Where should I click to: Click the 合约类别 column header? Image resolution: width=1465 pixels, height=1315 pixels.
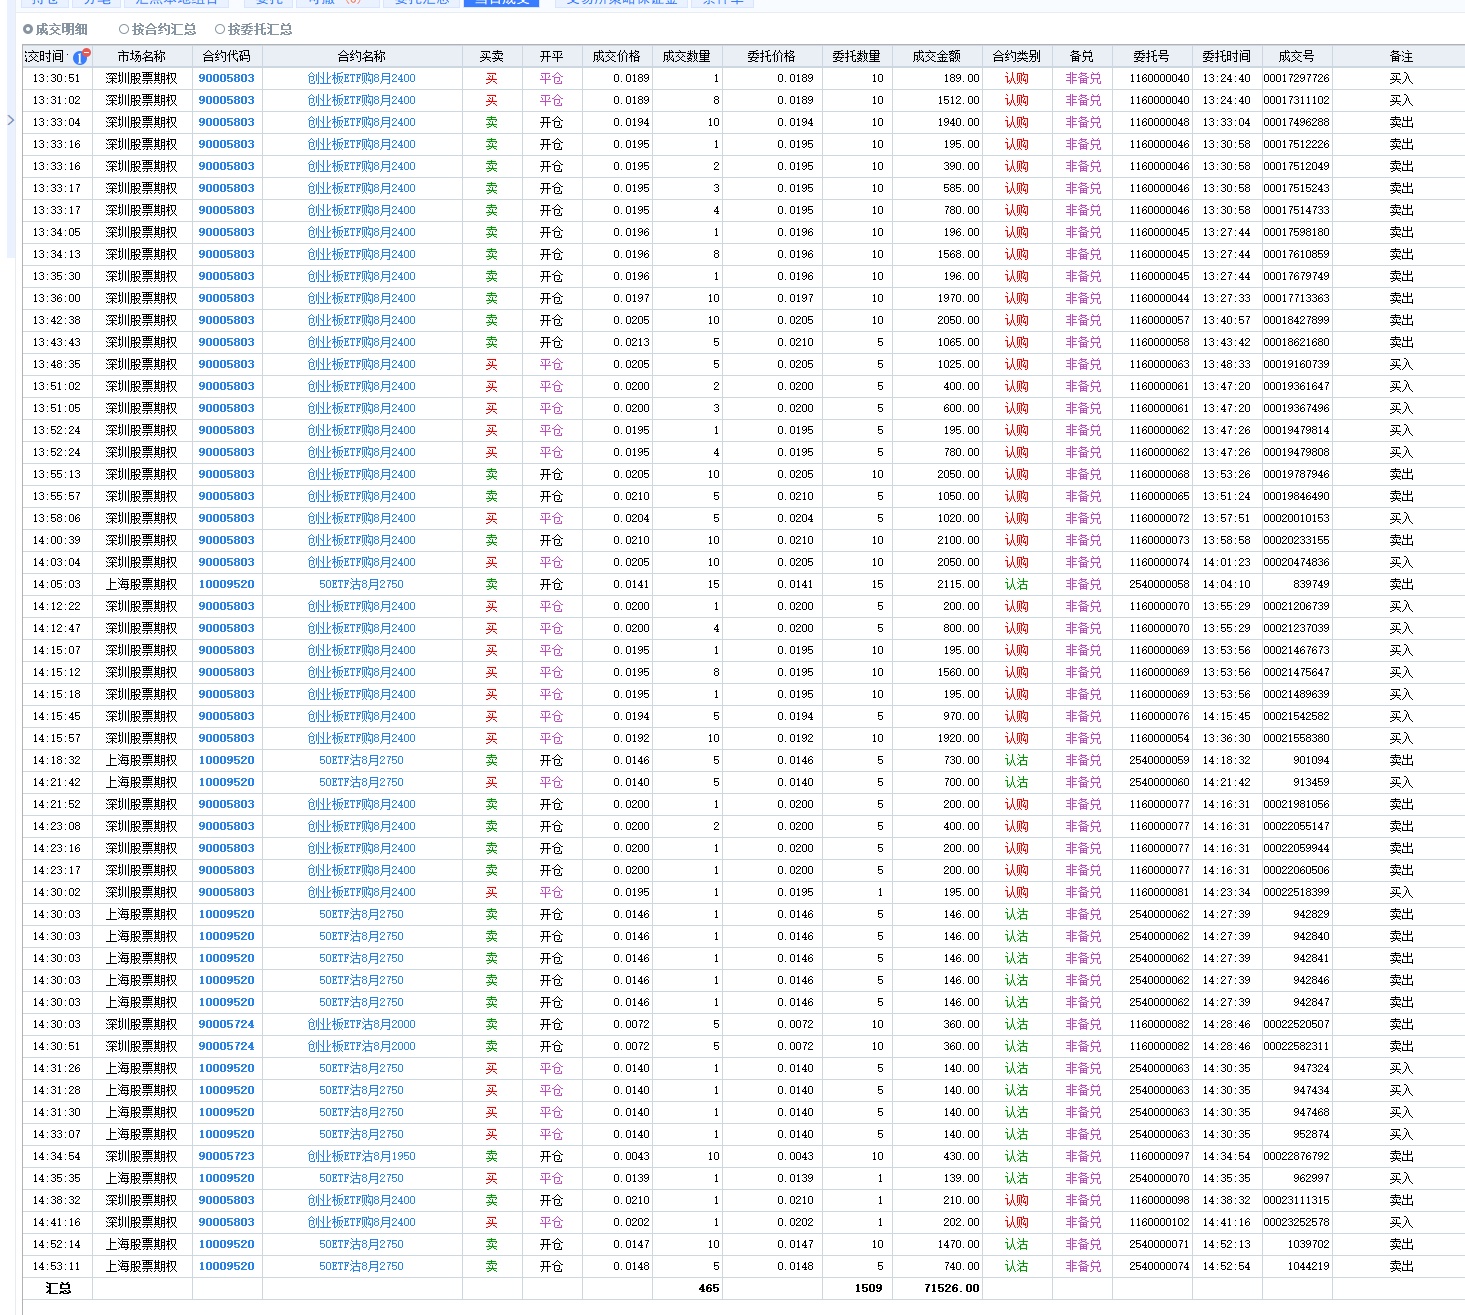click(x=1016, y=56)
